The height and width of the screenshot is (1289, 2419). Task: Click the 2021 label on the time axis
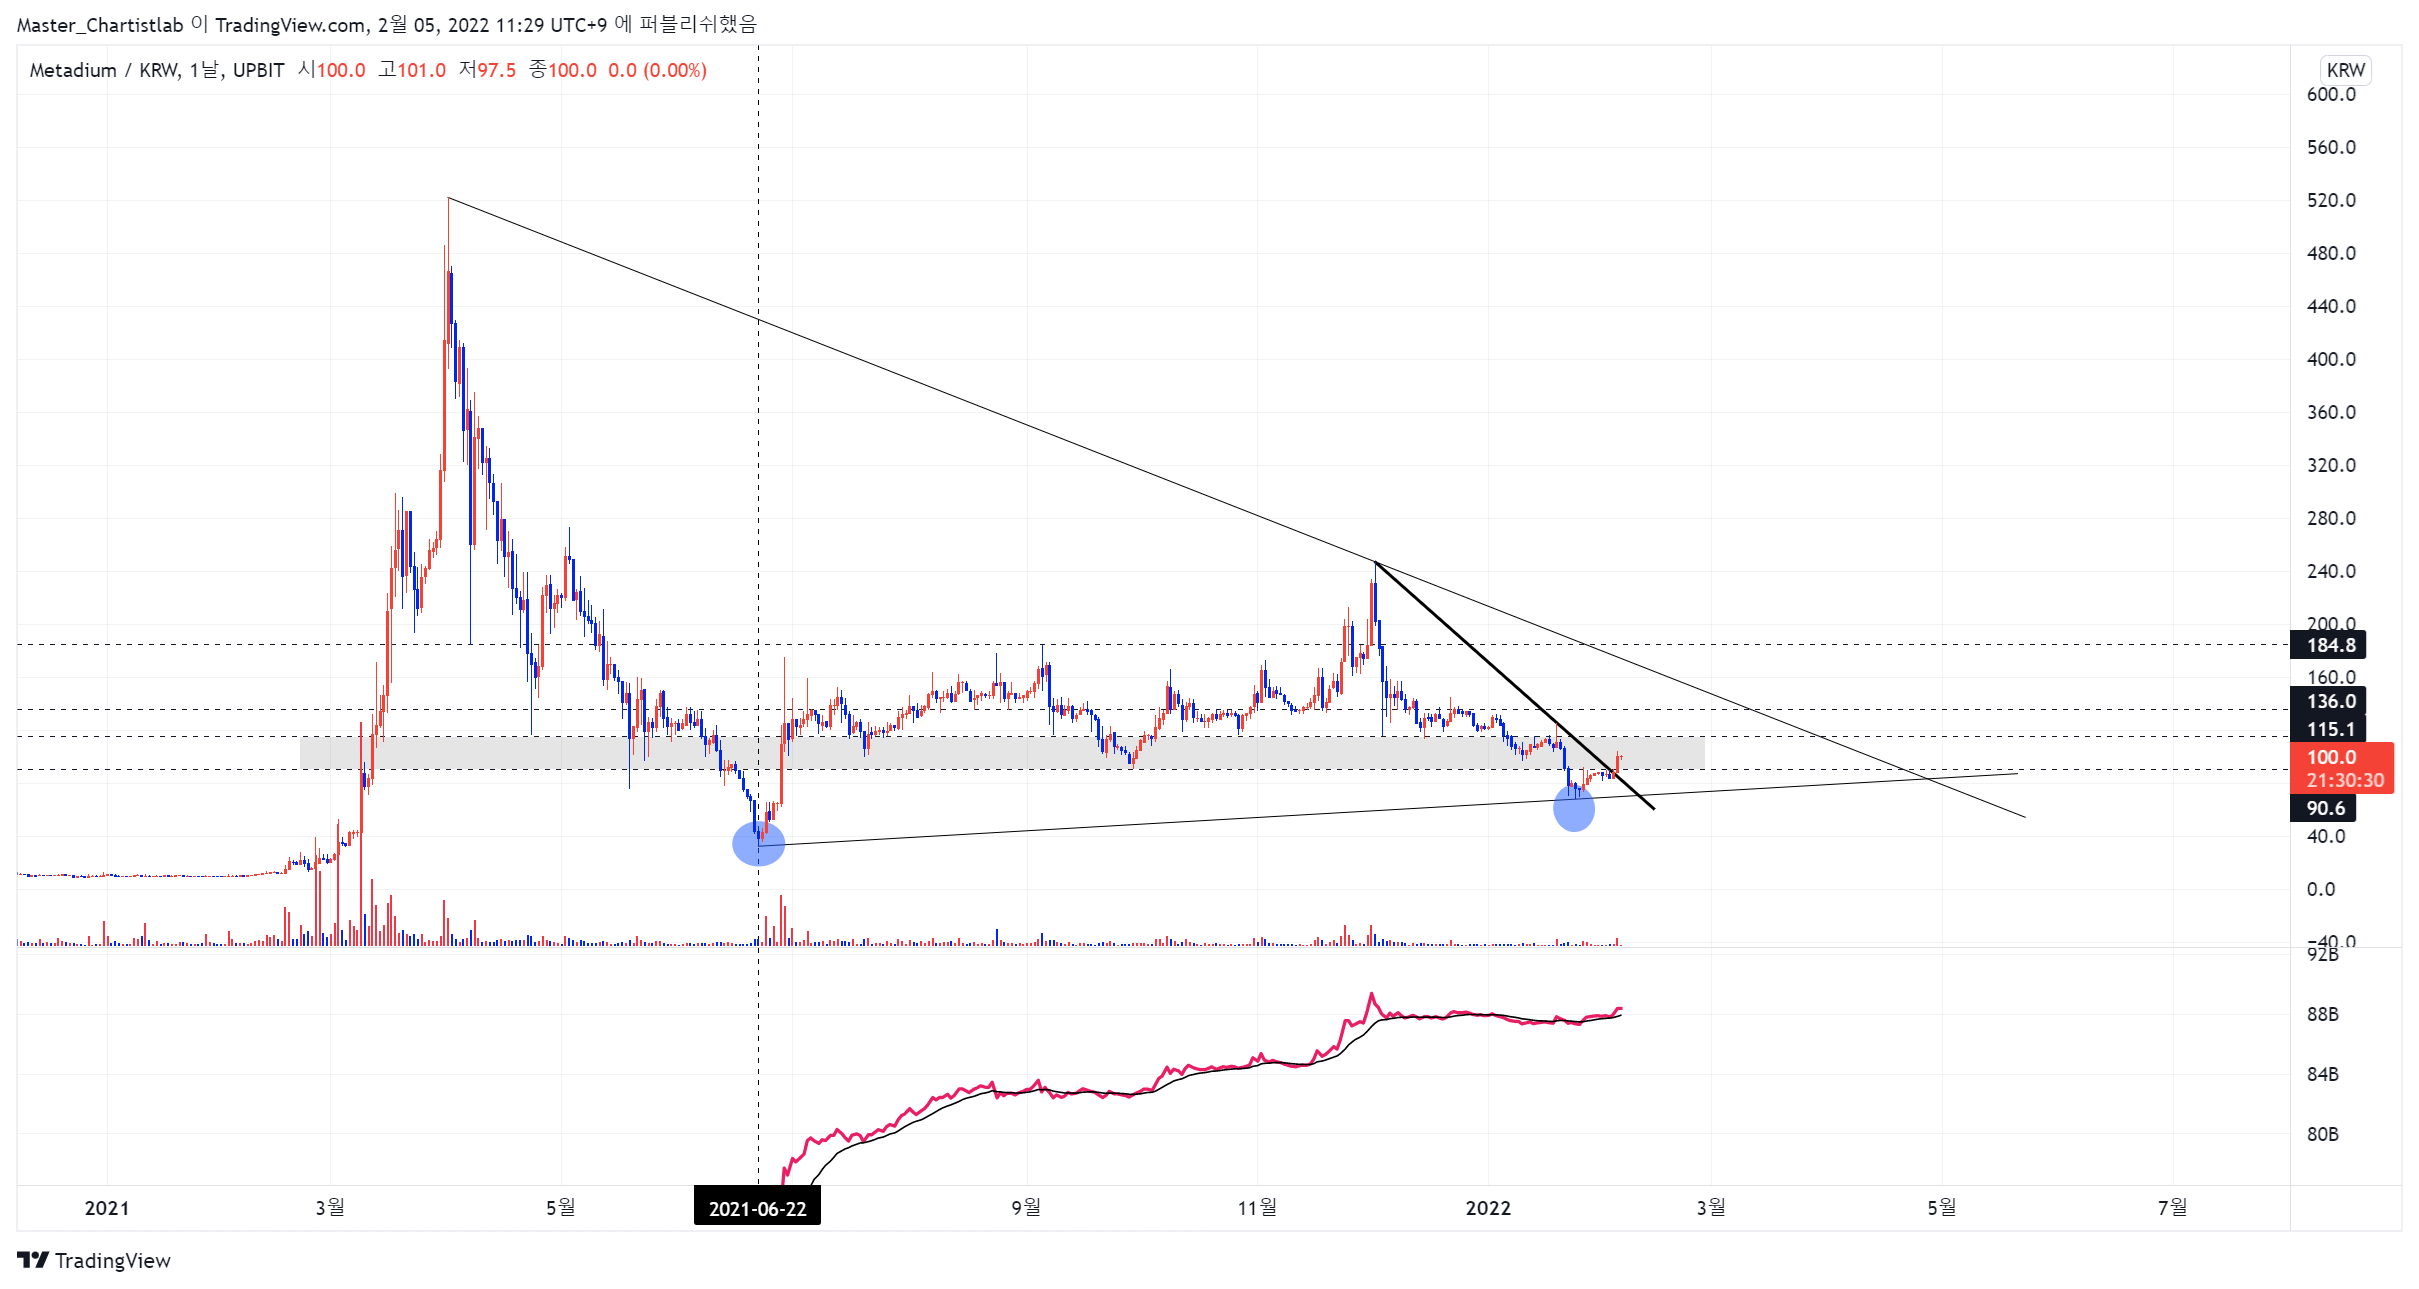point(107,1208)
